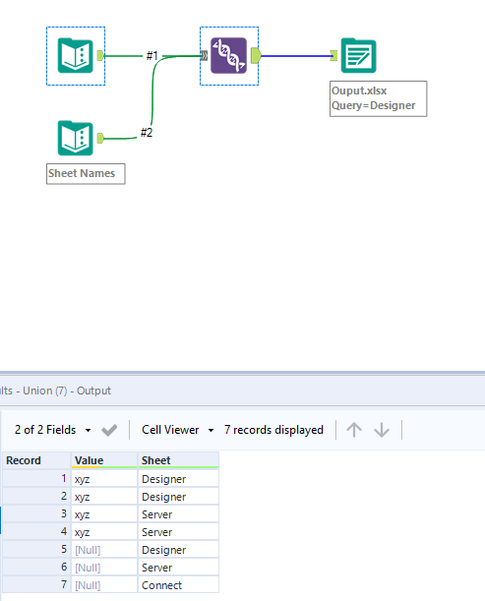Select the #1 connection label

pyautogui.click(x=152, y=56)
